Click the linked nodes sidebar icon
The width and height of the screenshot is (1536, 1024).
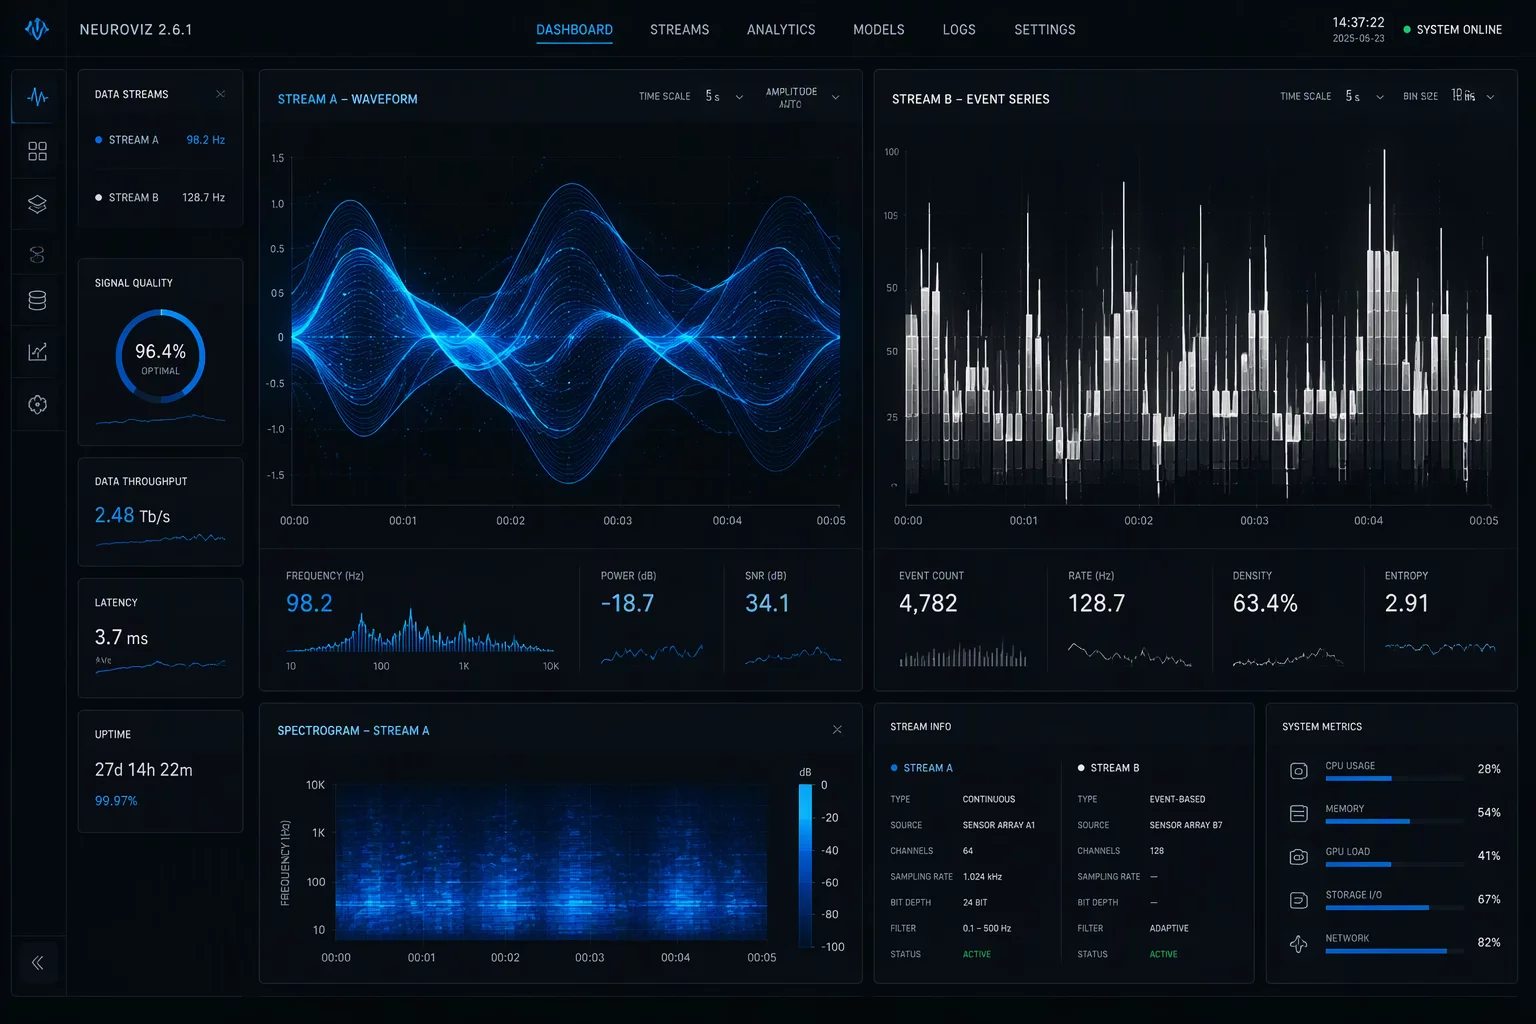38,255
